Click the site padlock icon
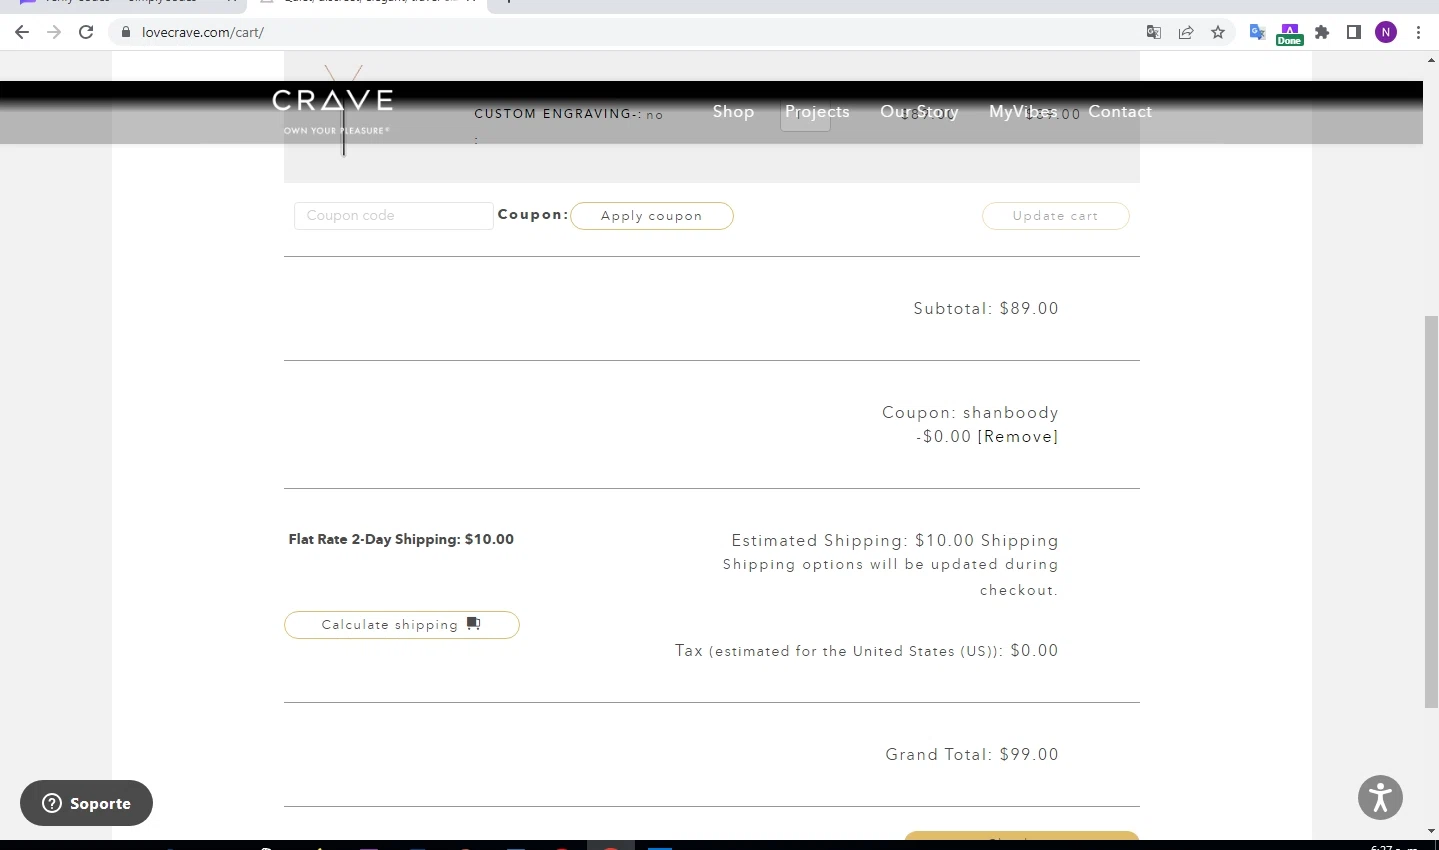The height and width of the screenshot is (850, 1439). pyautogui.click(x=126, y=32)
